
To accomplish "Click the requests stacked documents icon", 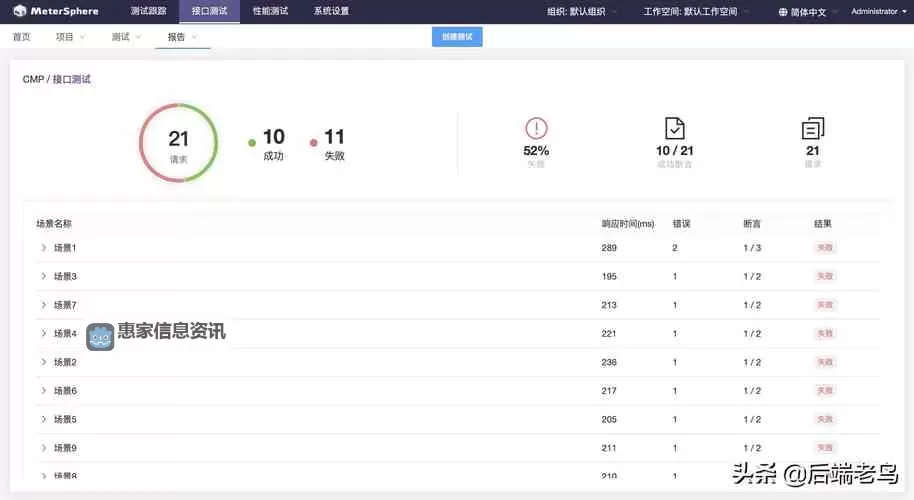I will [812, 128].
